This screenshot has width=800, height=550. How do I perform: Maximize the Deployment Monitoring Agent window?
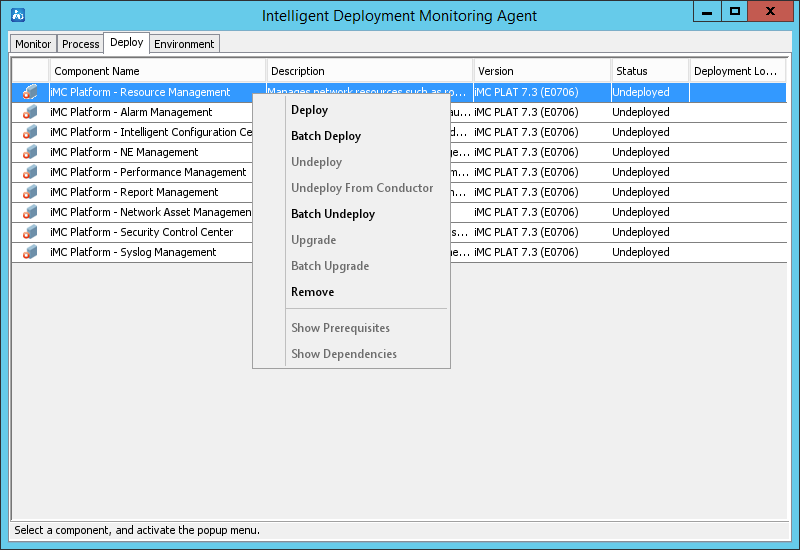coord(735,12)
